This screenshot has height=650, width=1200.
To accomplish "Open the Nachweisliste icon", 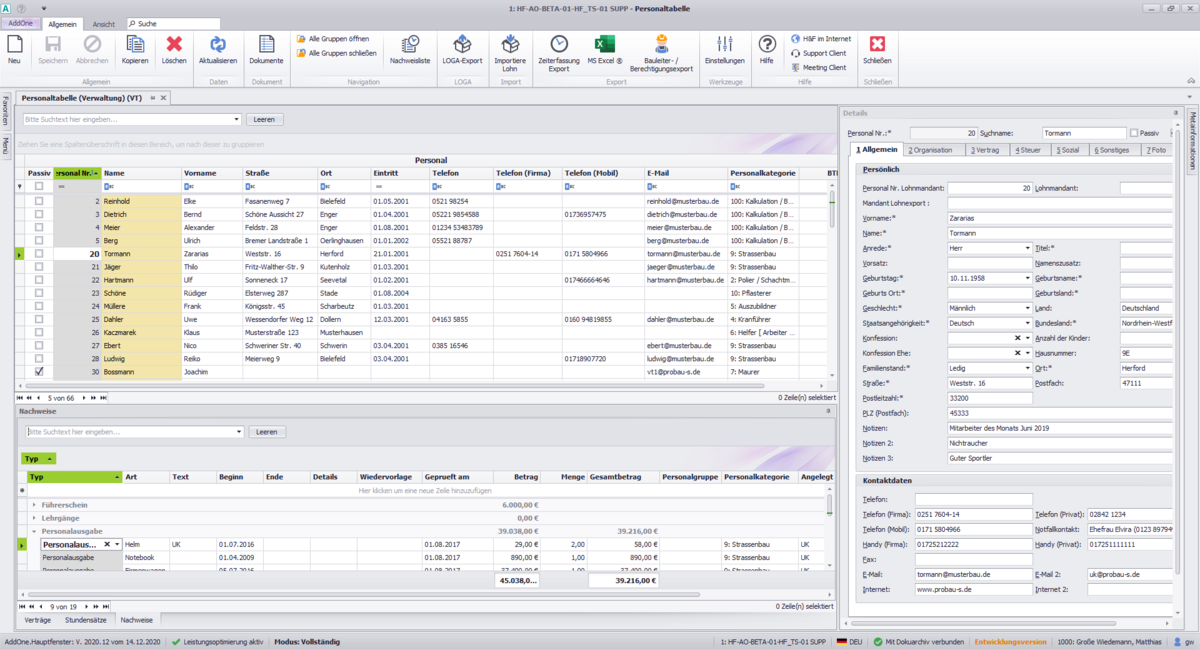I will click(x=410, y=48).
